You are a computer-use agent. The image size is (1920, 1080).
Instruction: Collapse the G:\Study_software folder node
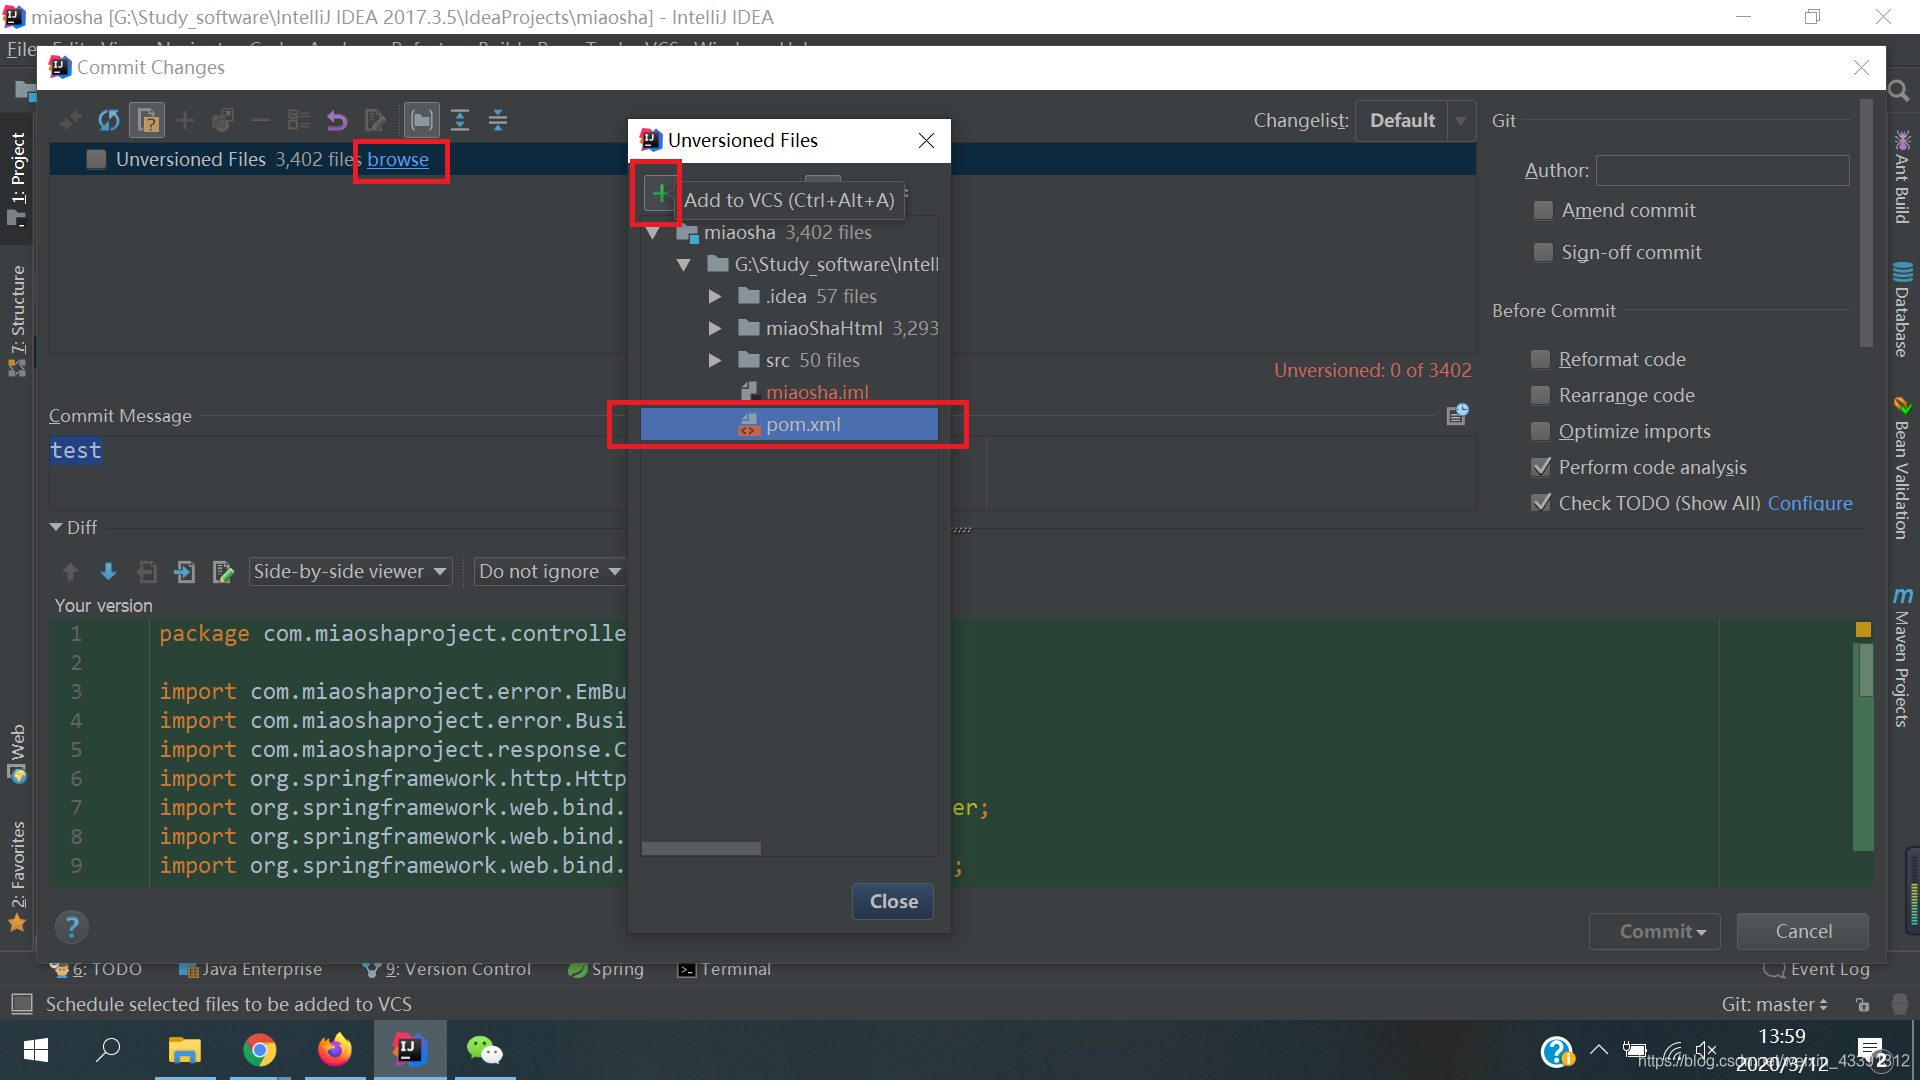684,265
